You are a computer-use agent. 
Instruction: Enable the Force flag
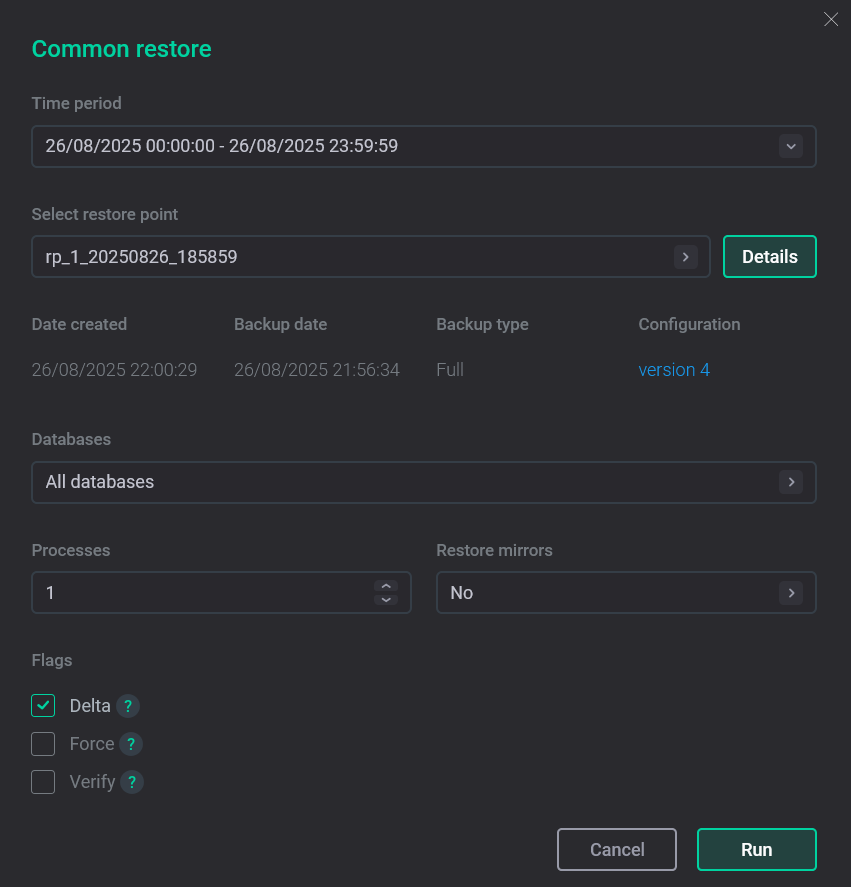pyautogui.click(x=43, y=743)
